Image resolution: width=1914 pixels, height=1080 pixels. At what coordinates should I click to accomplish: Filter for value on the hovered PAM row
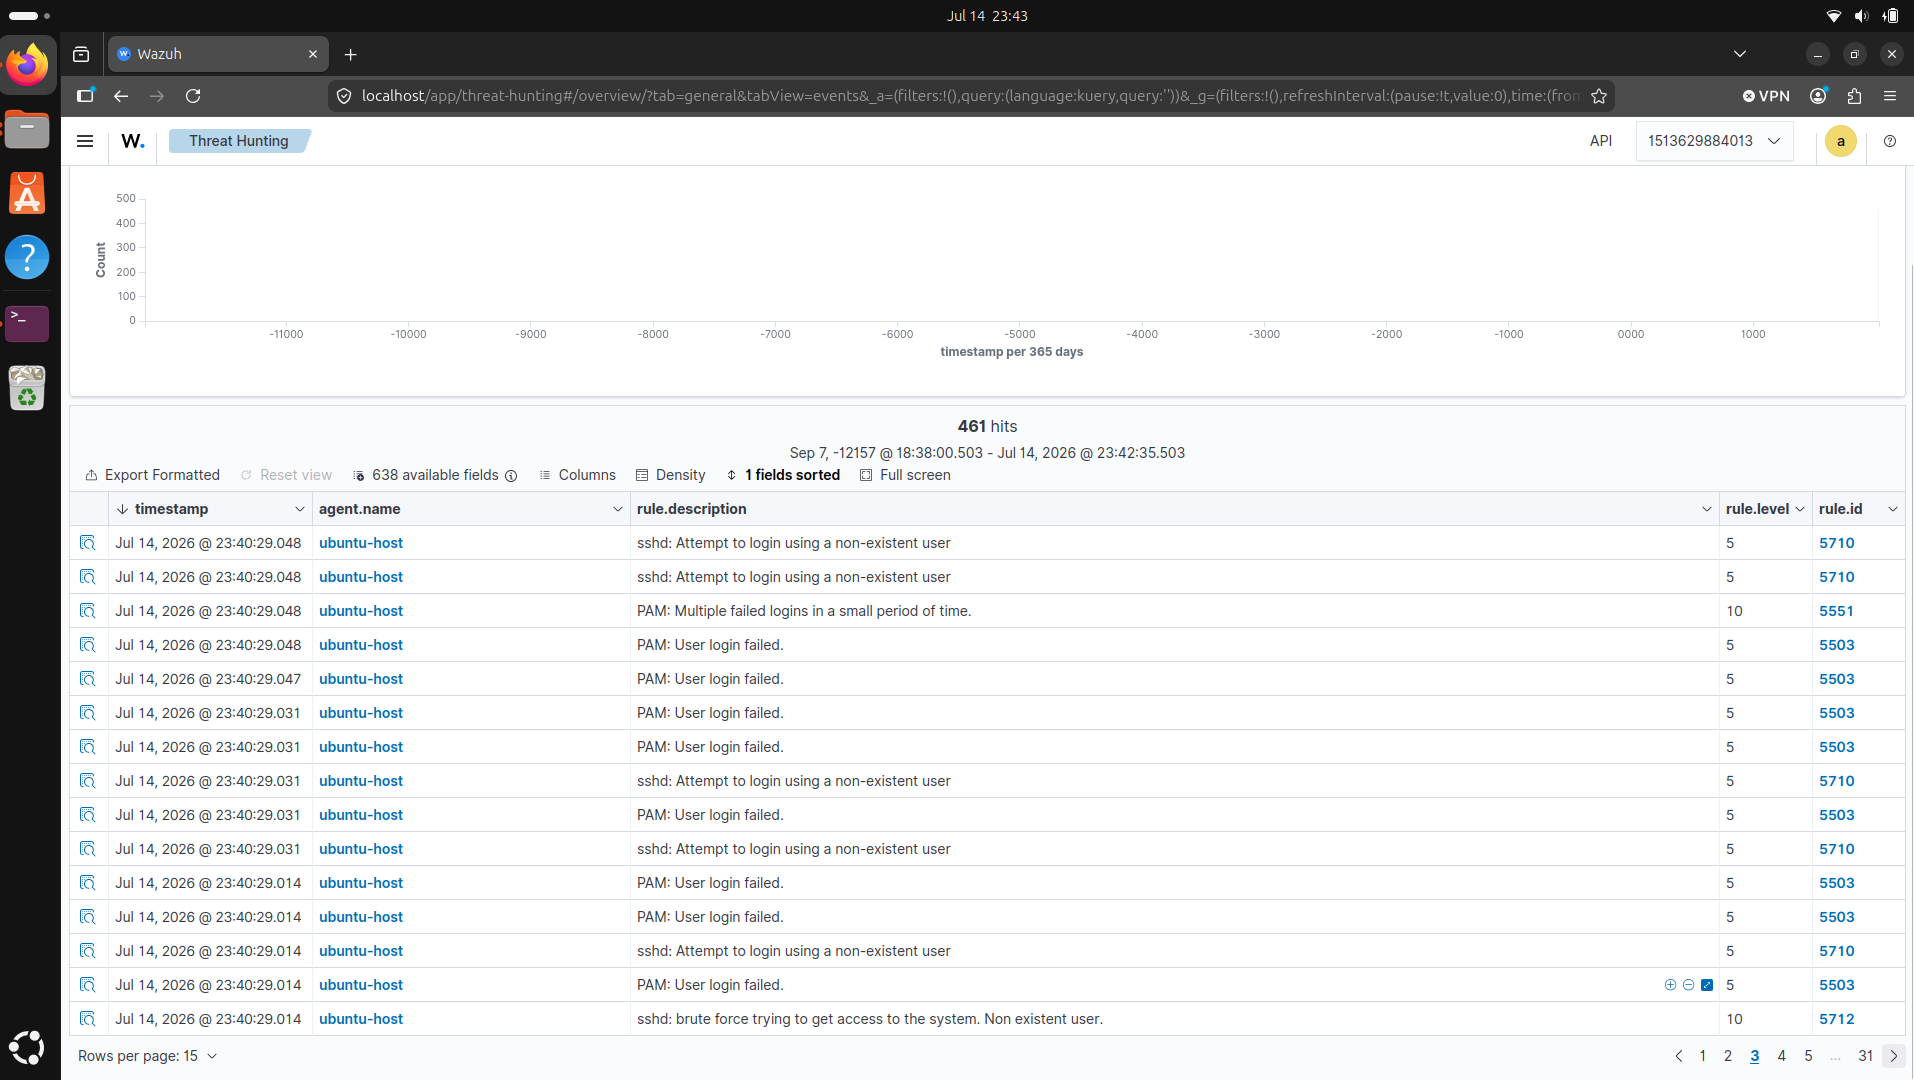[1670, 985]
